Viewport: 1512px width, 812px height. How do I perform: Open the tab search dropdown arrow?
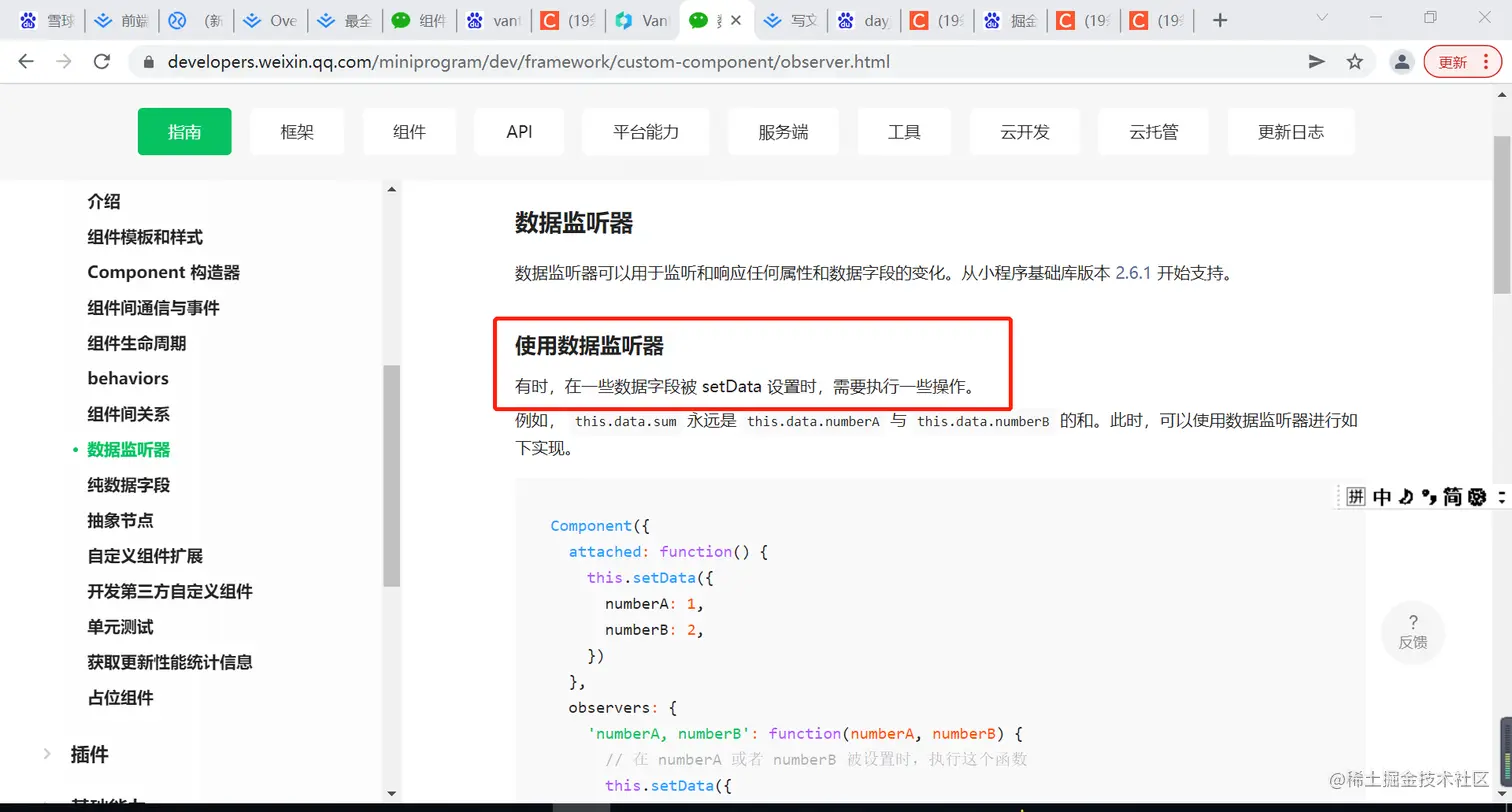click(1322, 18)
